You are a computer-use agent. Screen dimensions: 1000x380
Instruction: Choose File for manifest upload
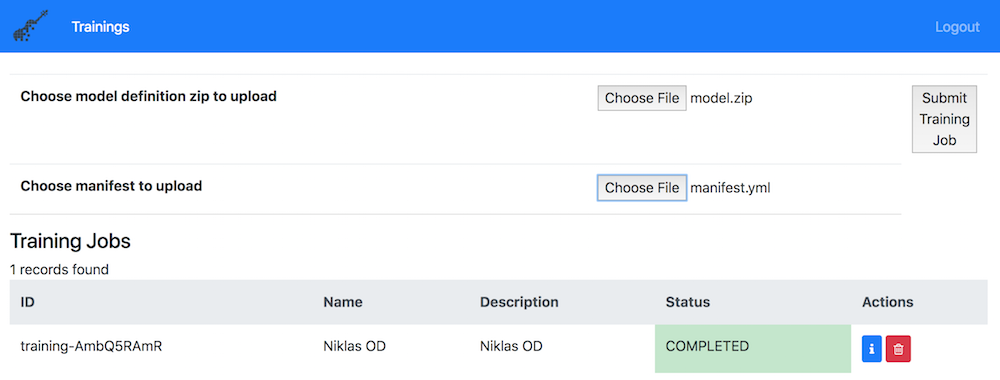coord(642,187)
